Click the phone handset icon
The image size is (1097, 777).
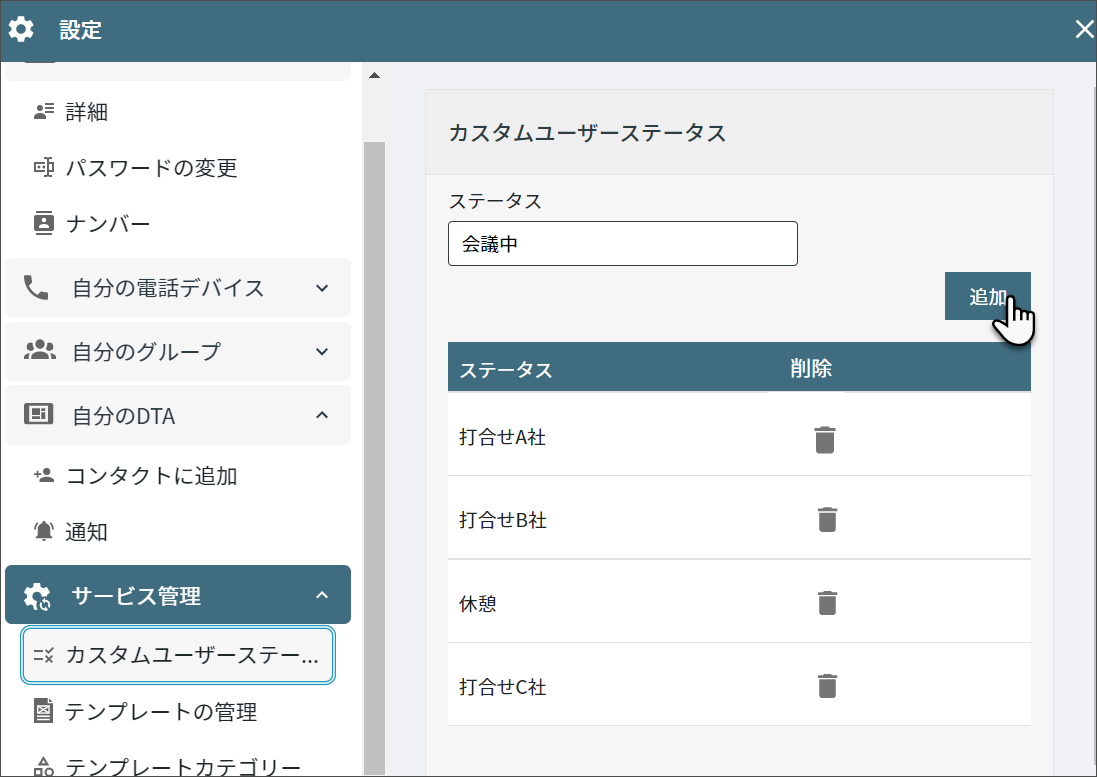(36, 287)
